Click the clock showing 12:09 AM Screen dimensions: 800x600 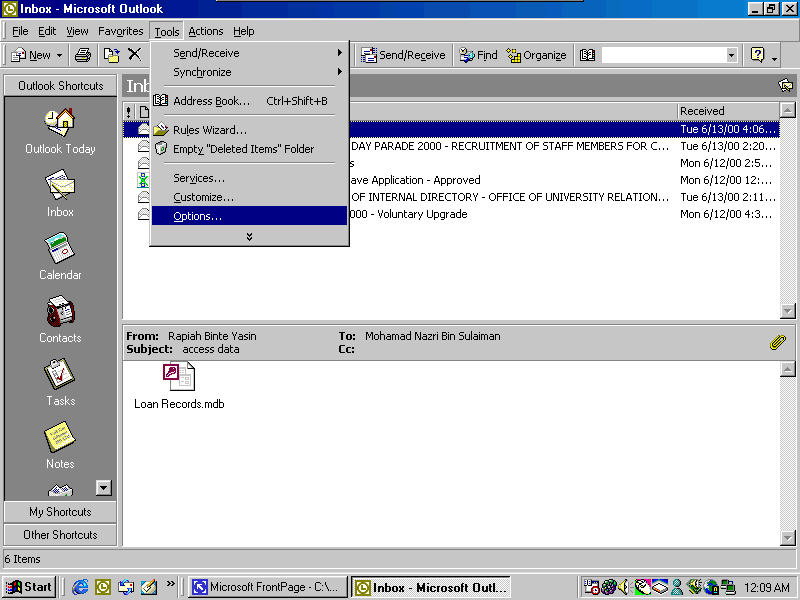coord(766,587)
